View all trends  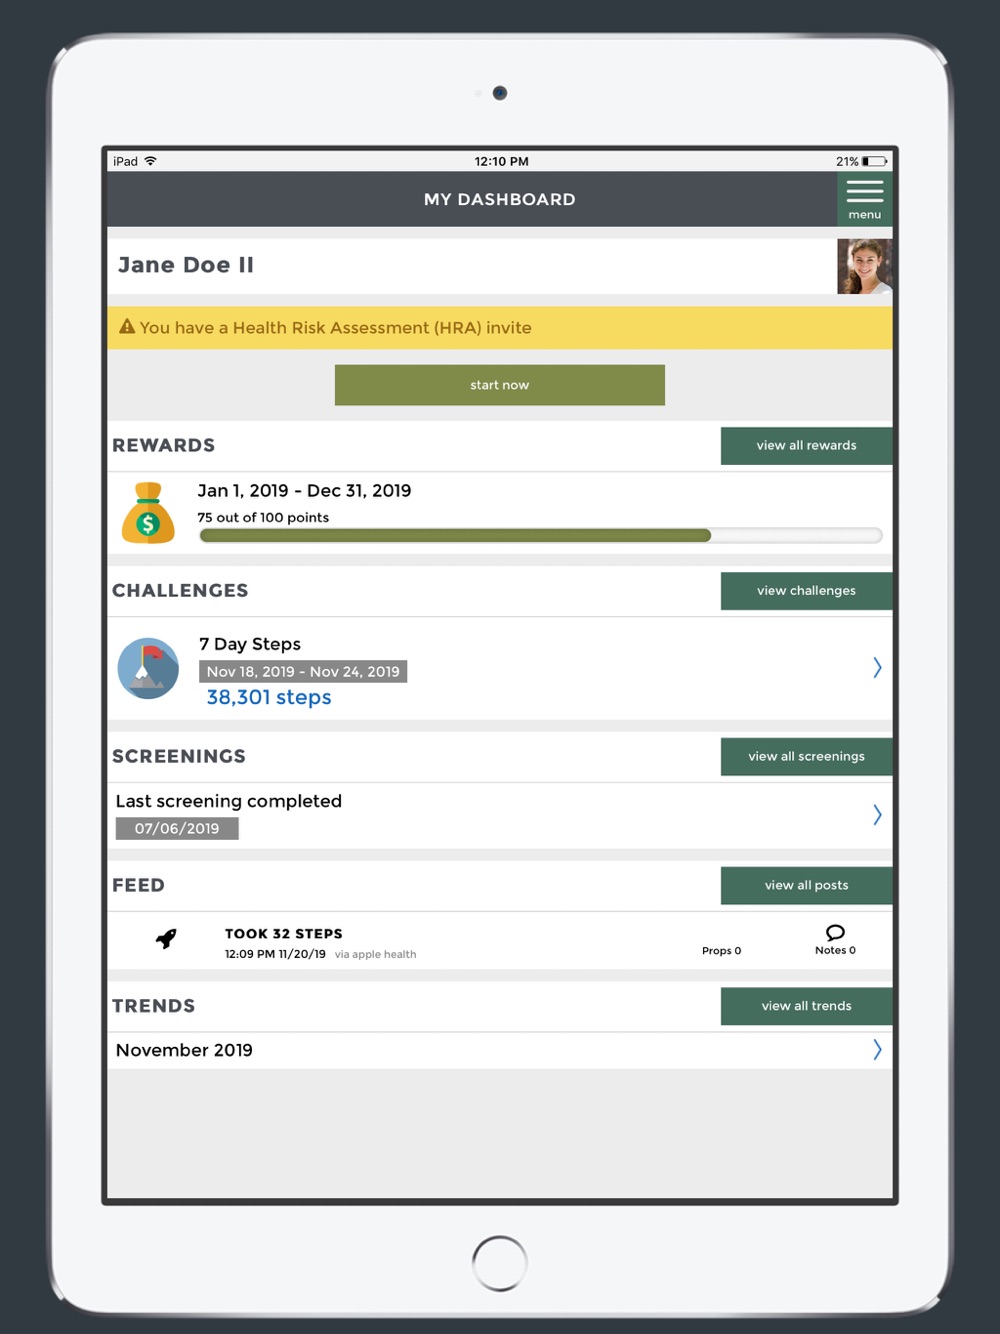(806, 1006)
